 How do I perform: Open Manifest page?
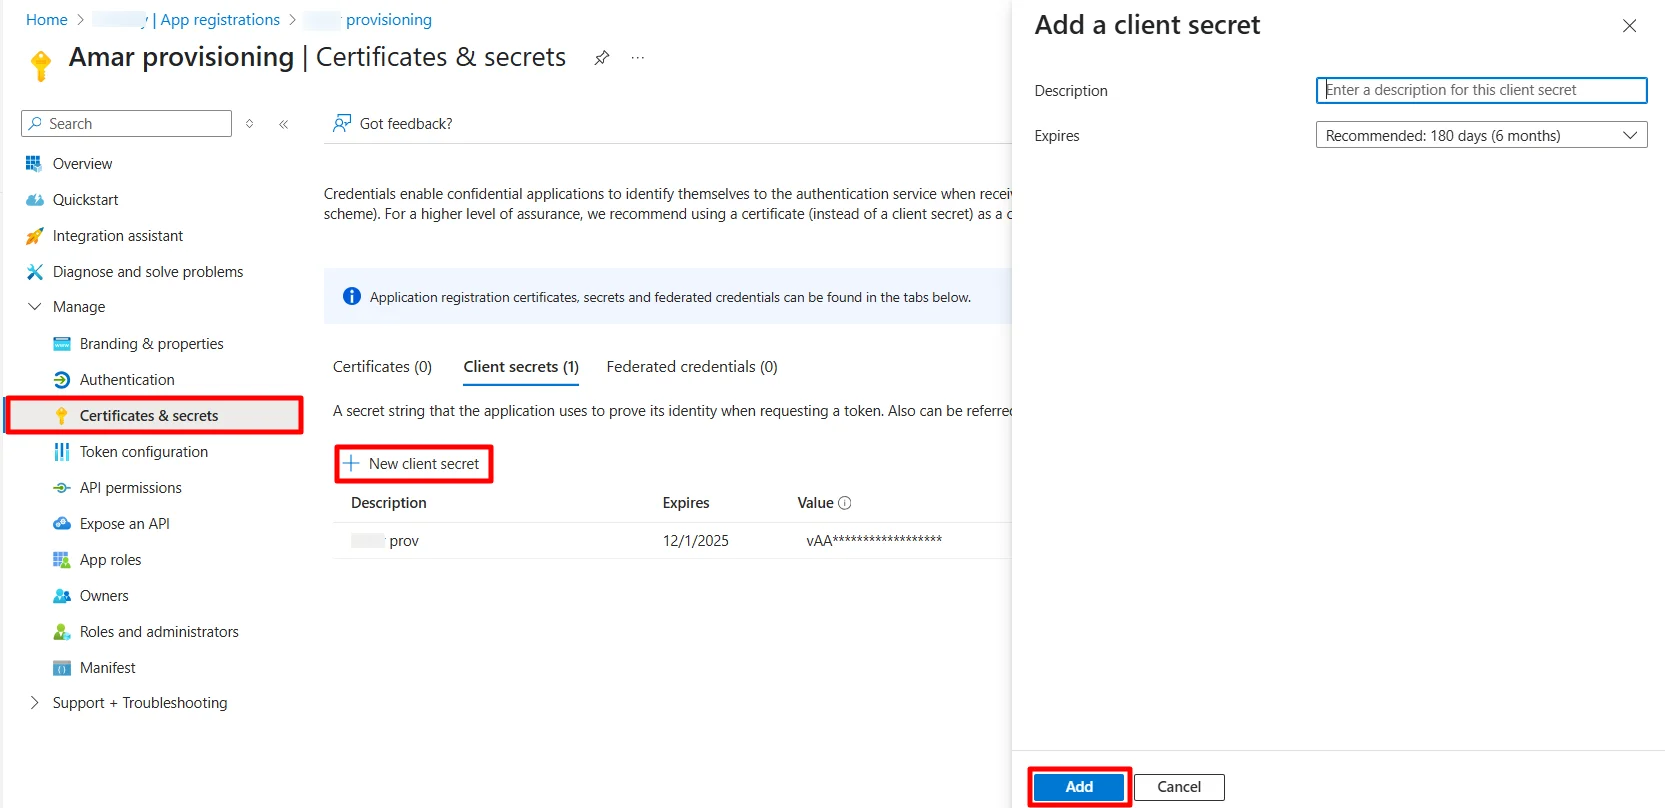click(108, 668)
